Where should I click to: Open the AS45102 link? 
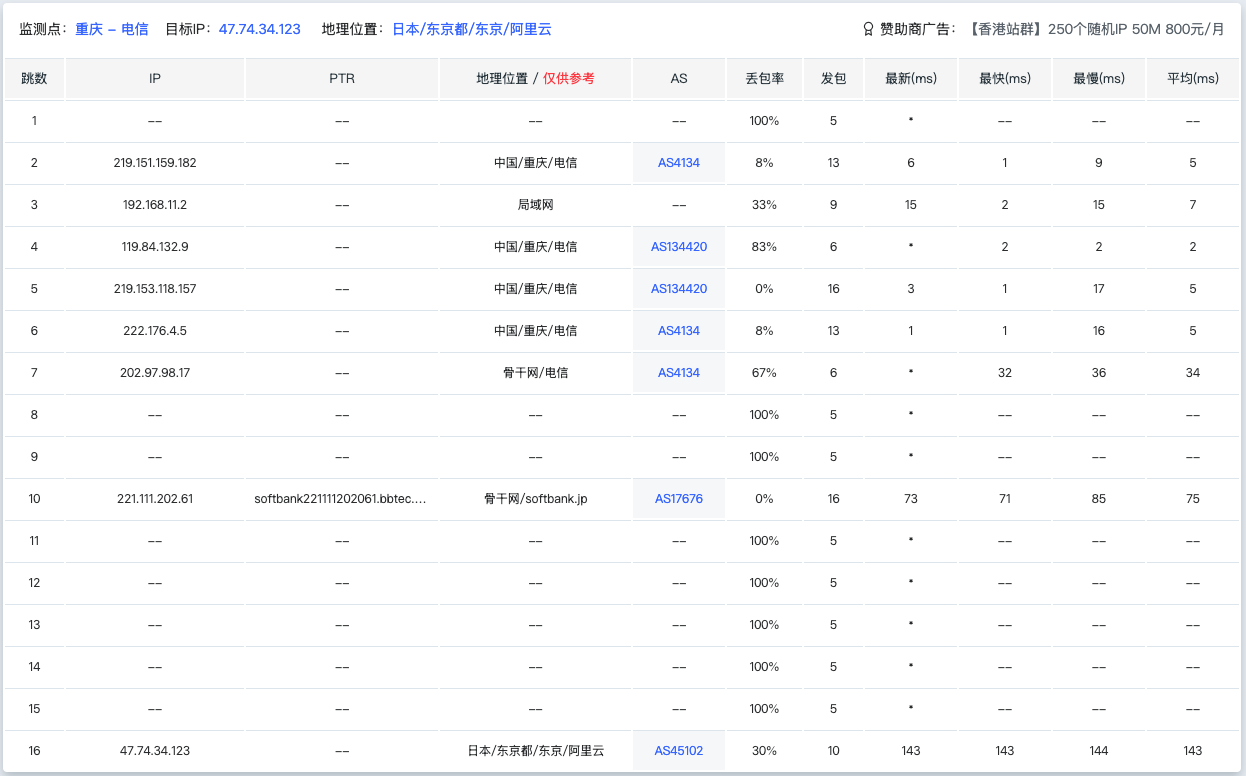click(679, 751)
